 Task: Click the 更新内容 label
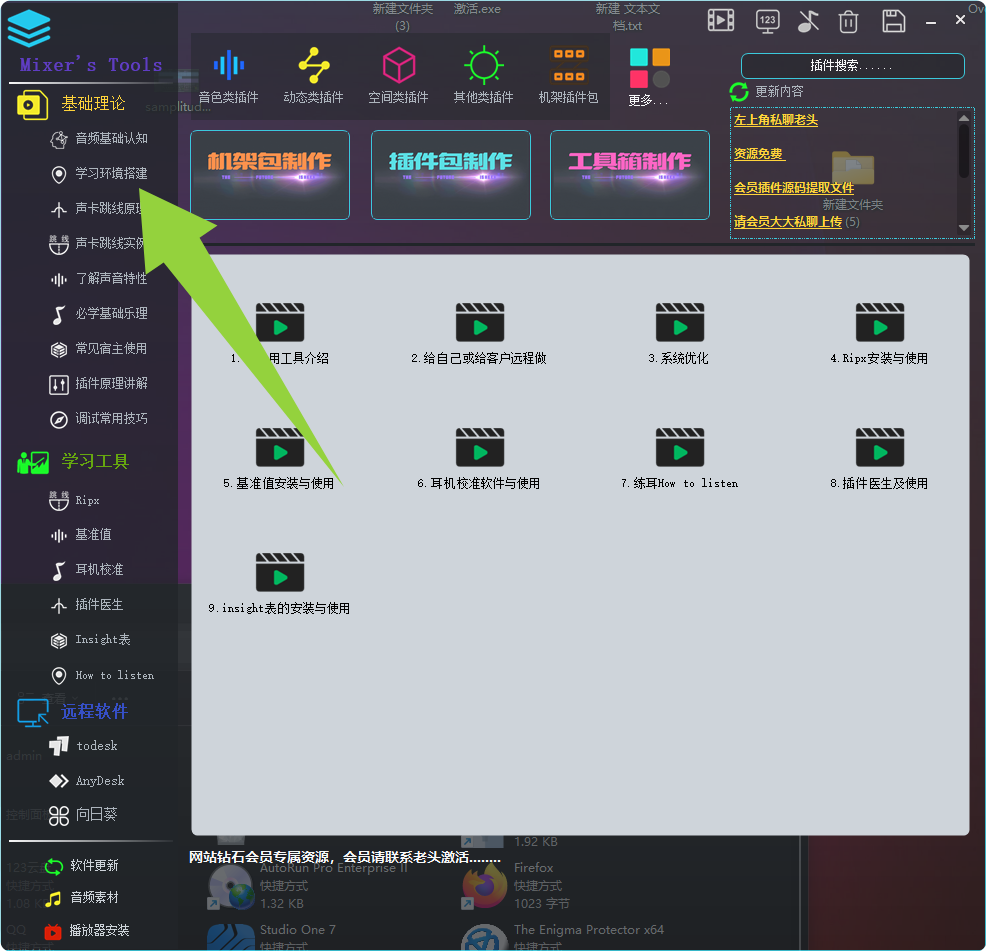779,92
